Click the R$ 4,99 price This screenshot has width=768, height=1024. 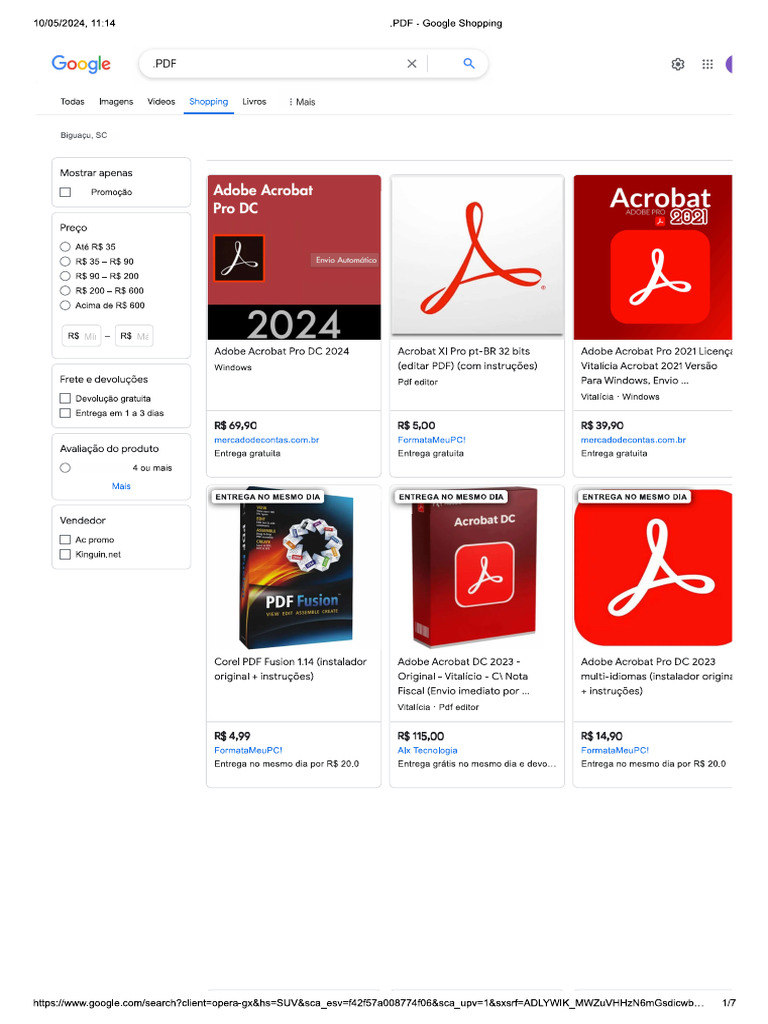coord(232,736)
